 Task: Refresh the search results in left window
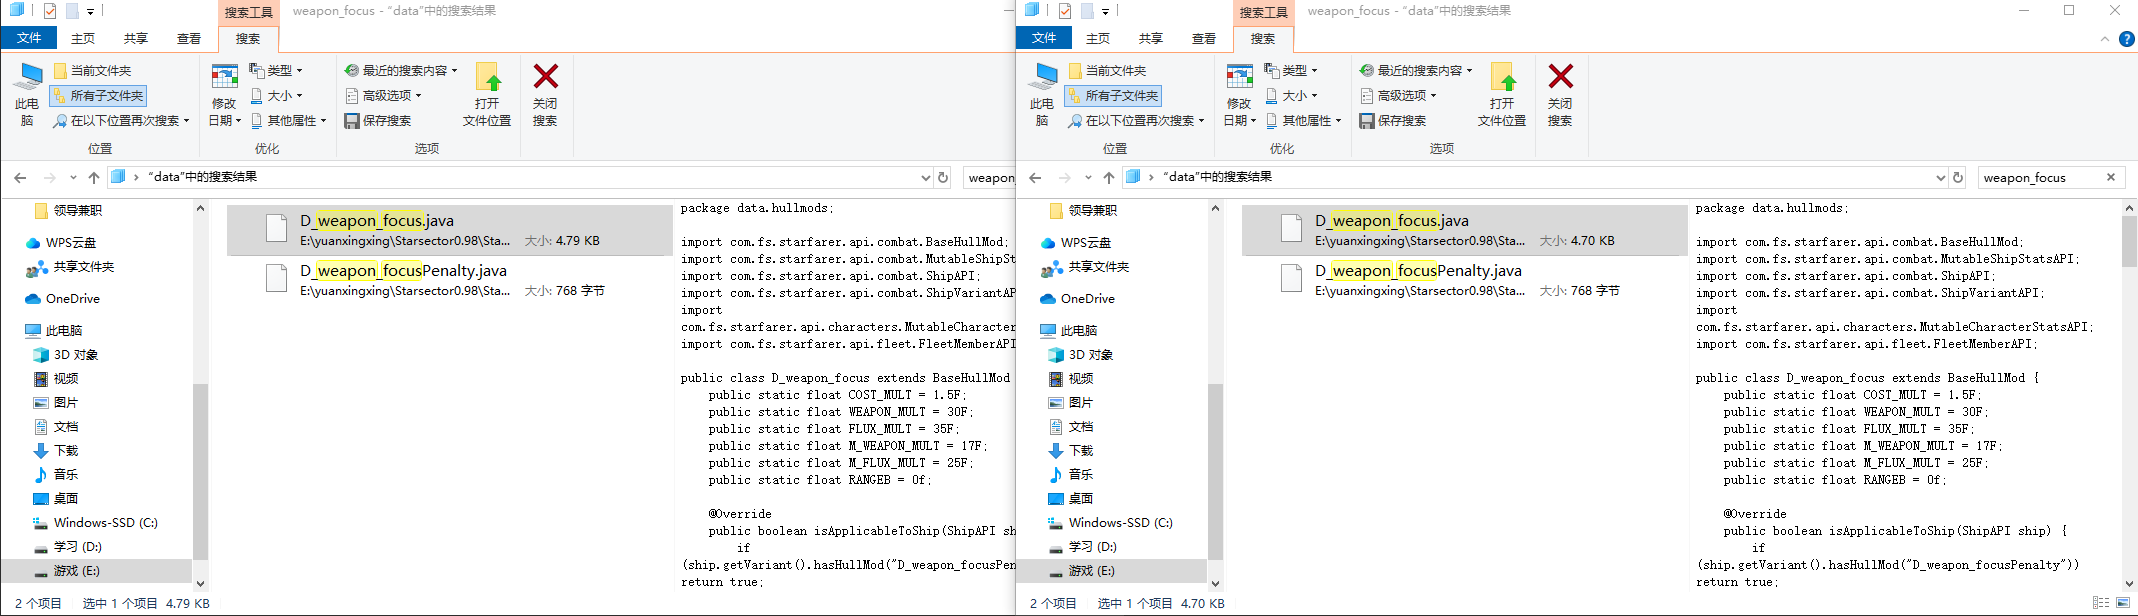pyautogui.click(x=942, y=177)
